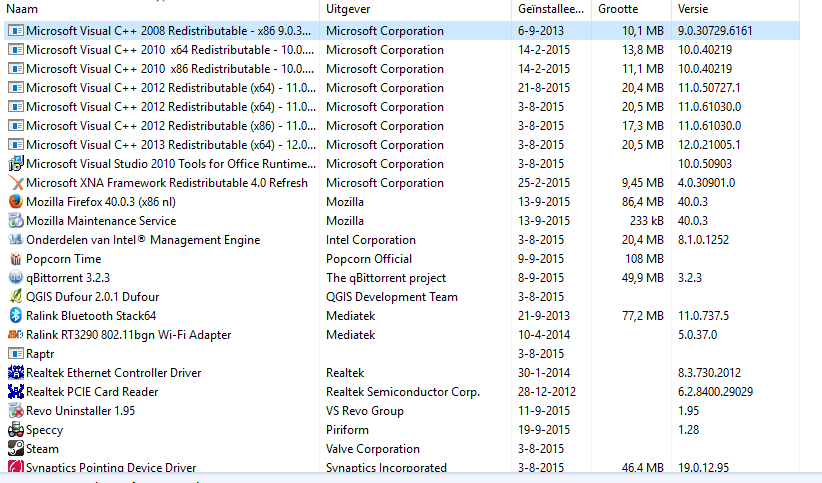Click the Realtek PCIE Card Reader icon

coord(16,392)
